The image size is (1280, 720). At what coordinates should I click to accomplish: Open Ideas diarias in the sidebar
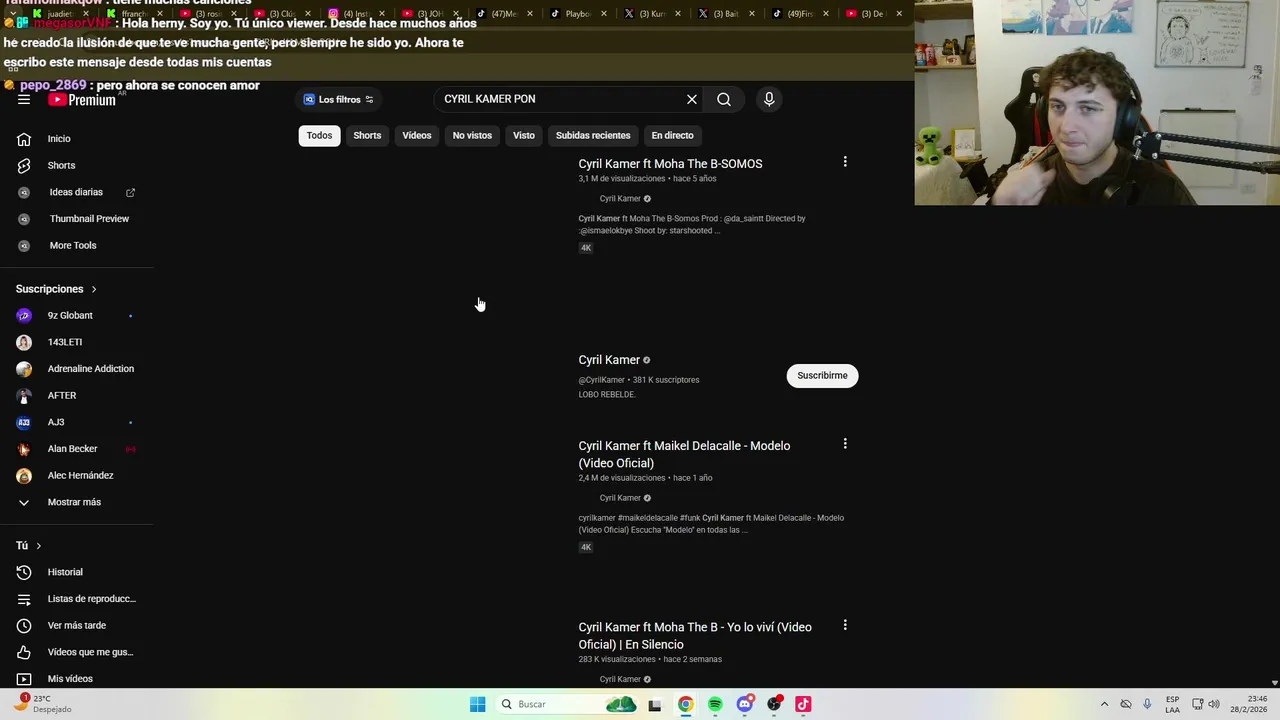coord(76,192)
